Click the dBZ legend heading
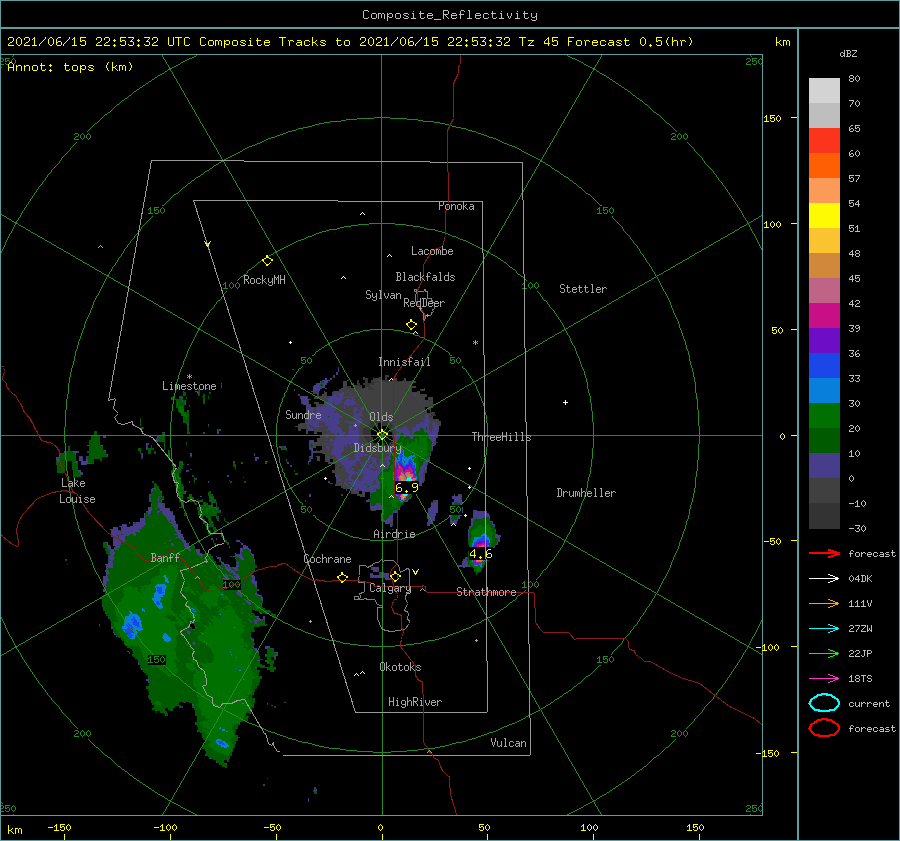 coord(848,53)
